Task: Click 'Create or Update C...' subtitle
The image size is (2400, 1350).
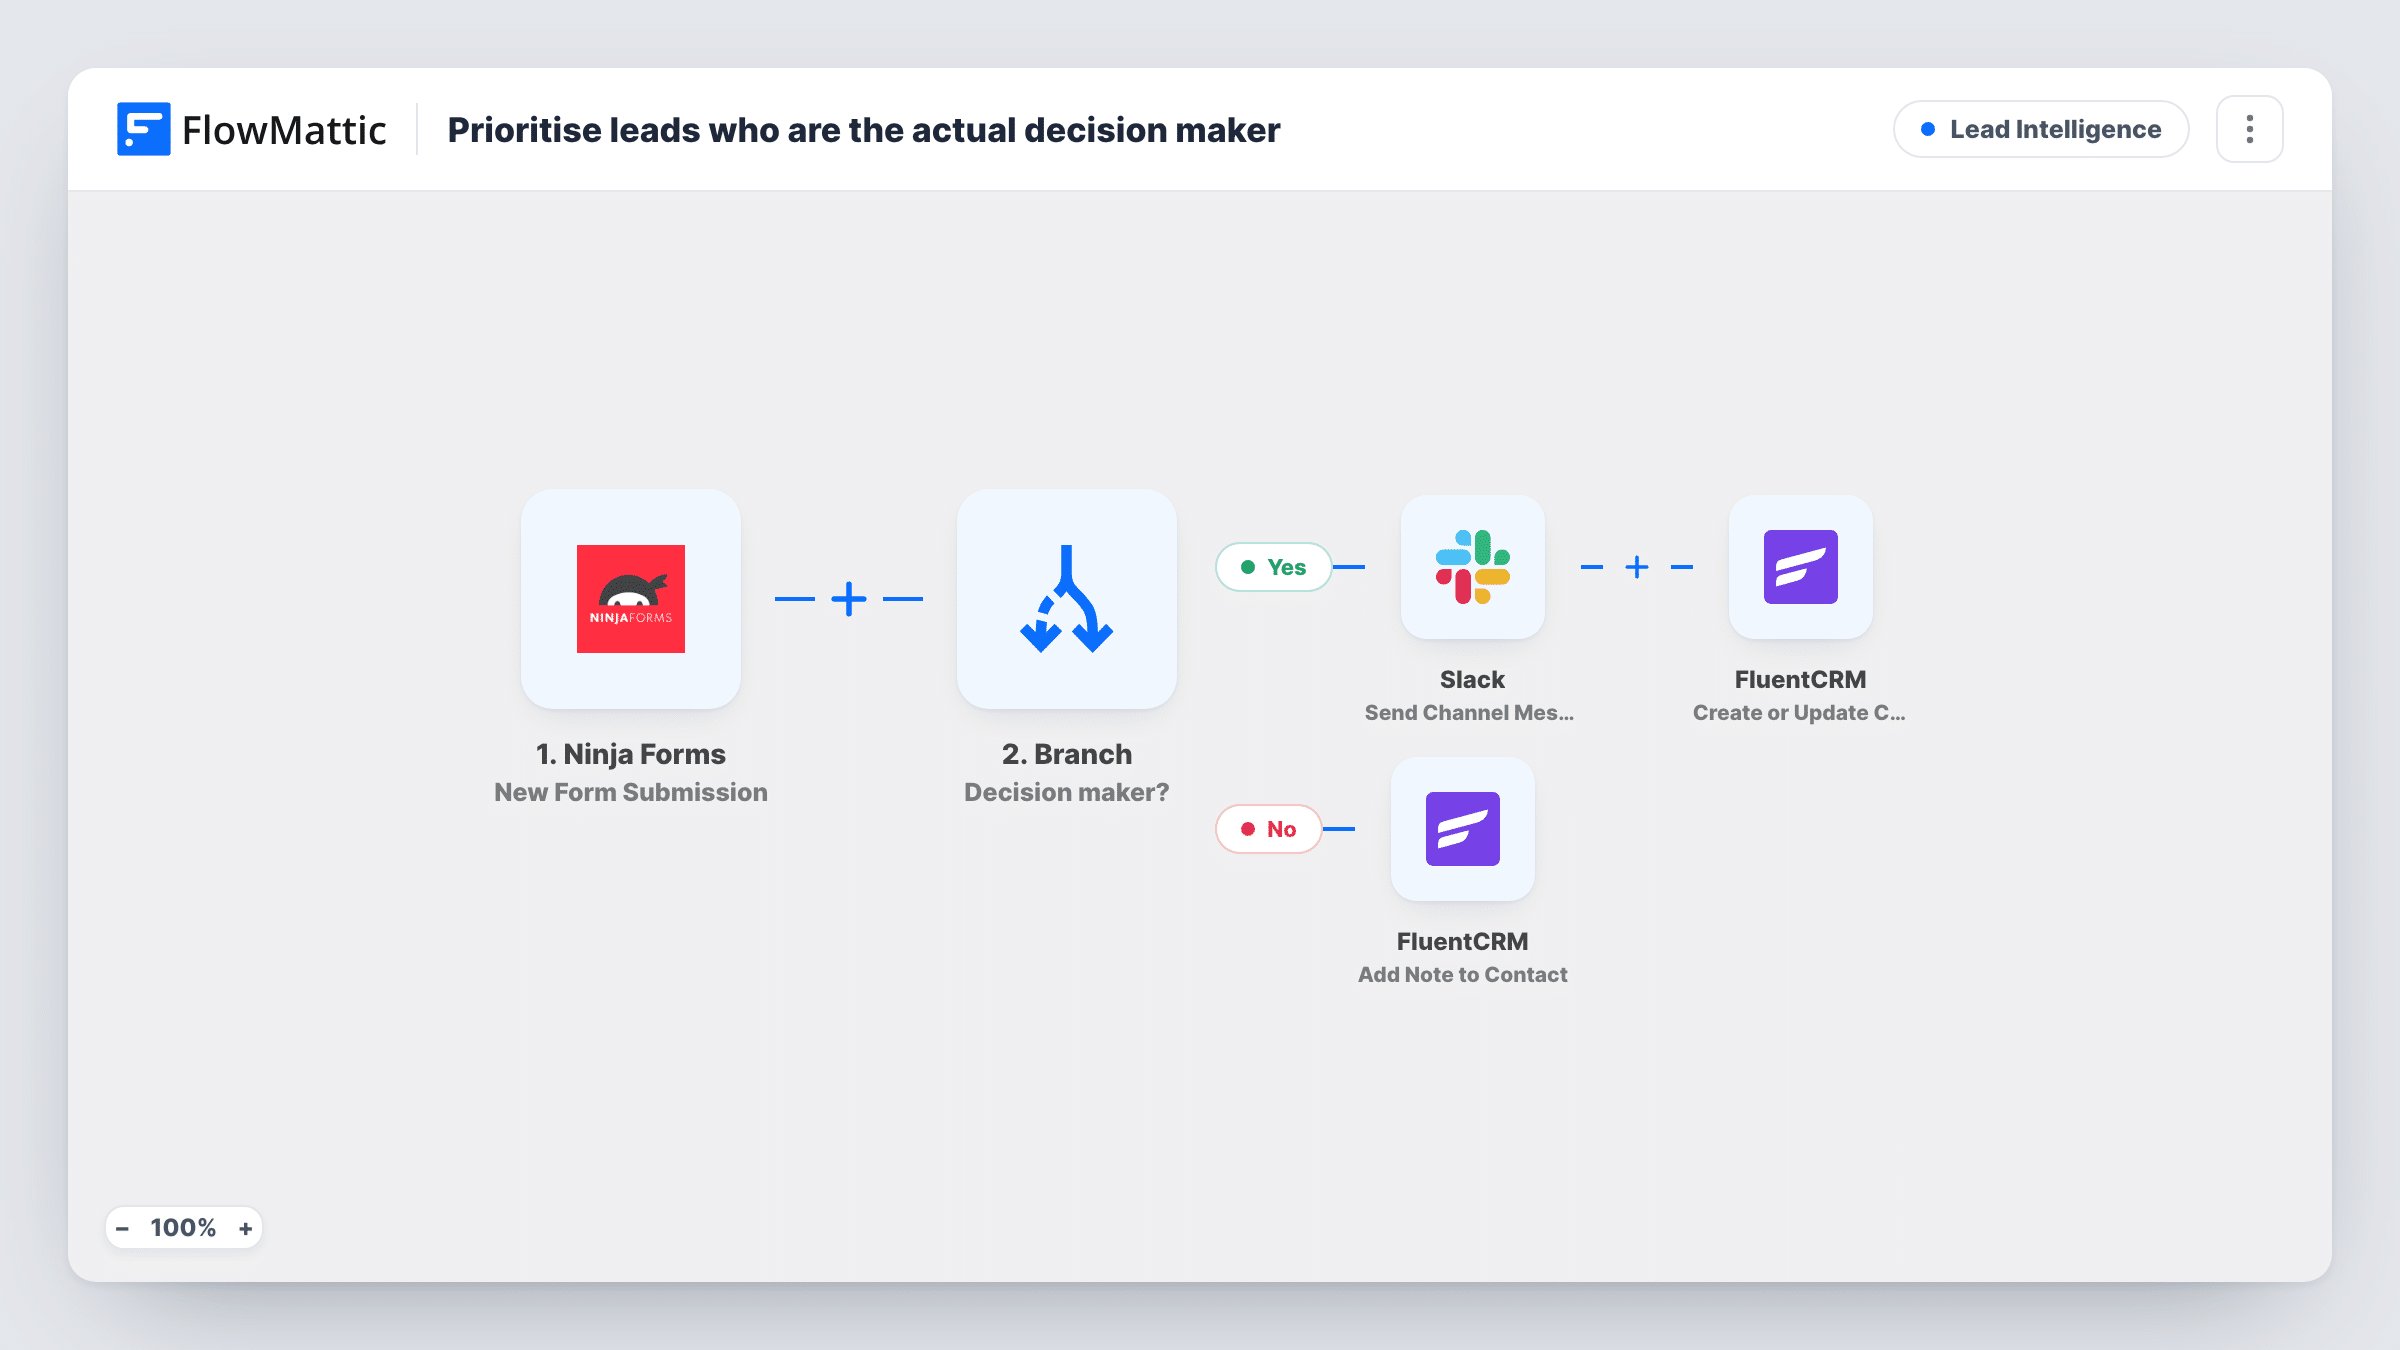Action: [x=1799, y=713]
